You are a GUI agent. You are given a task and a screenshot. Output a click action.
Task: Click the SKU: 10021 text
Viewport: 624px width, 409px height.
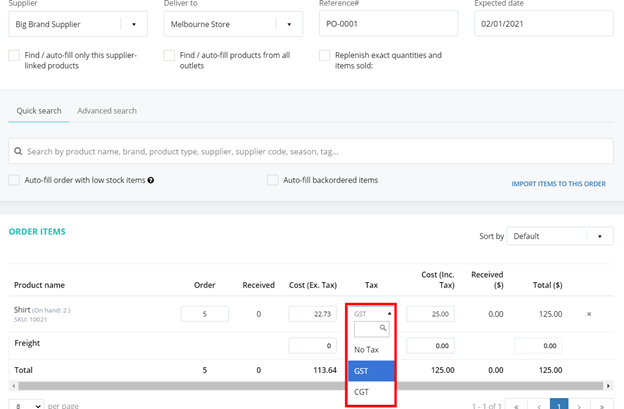(x=30, y=319)
